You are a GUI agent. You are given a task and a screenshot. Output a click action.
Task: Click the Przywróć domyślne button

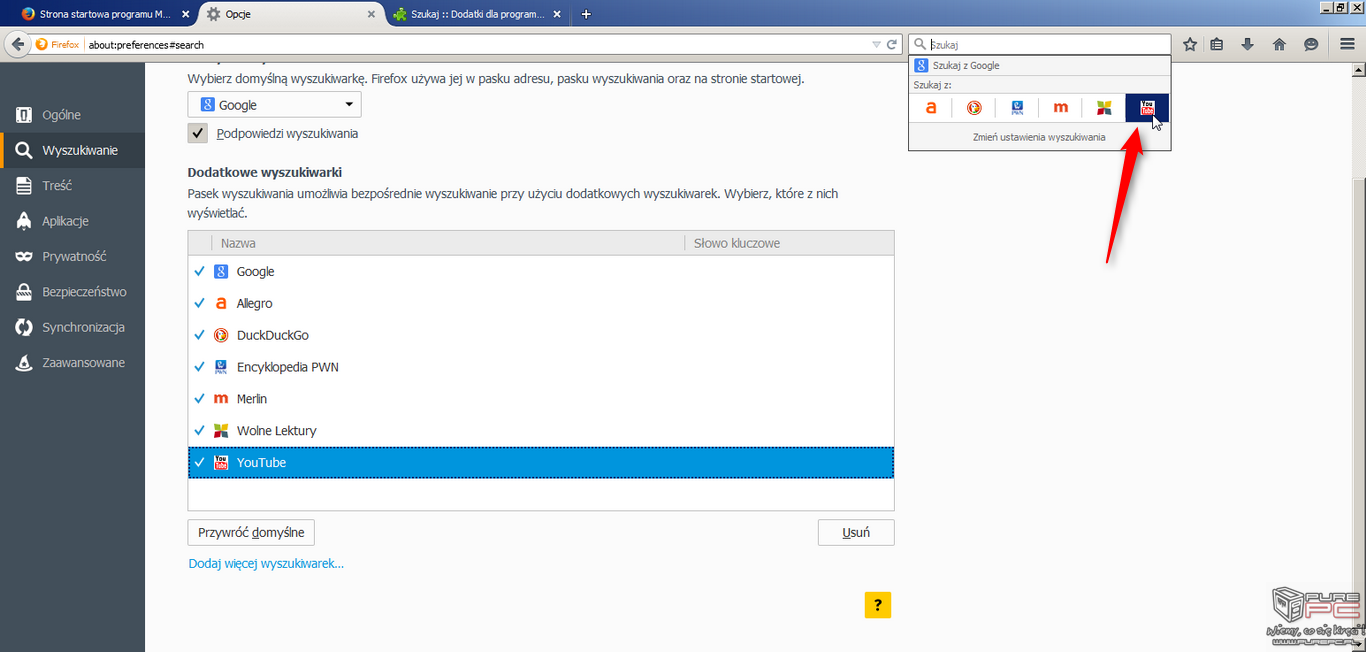(251, 533)
